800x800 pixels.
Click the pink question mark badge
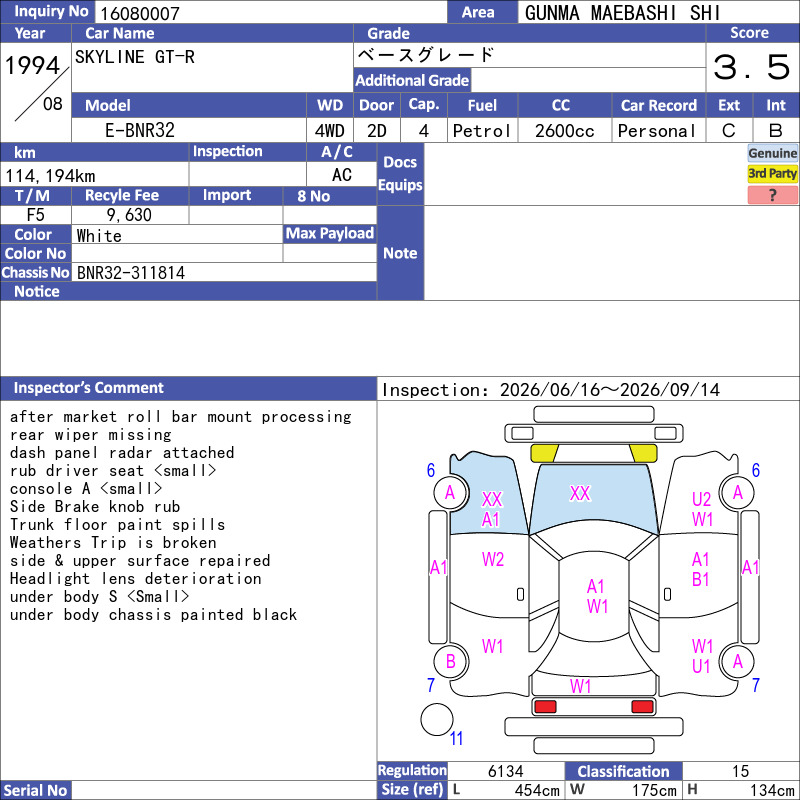pos(772,195)
